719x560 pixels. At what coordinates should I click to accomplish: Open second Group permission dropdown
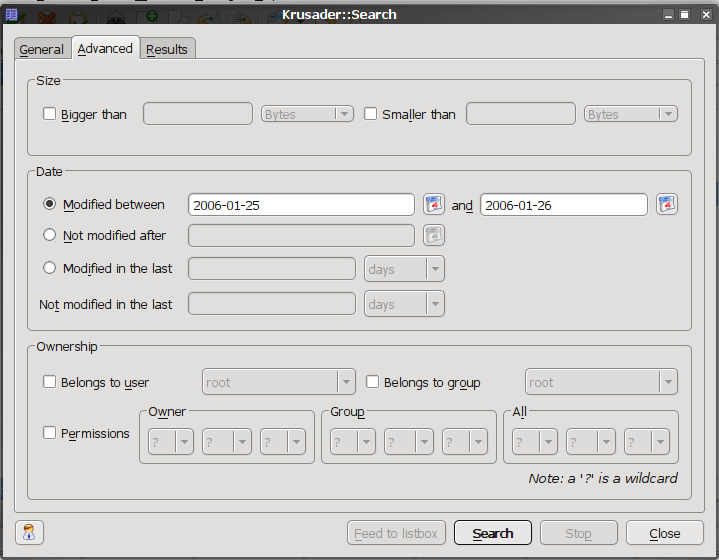click(x=409, y=442)
